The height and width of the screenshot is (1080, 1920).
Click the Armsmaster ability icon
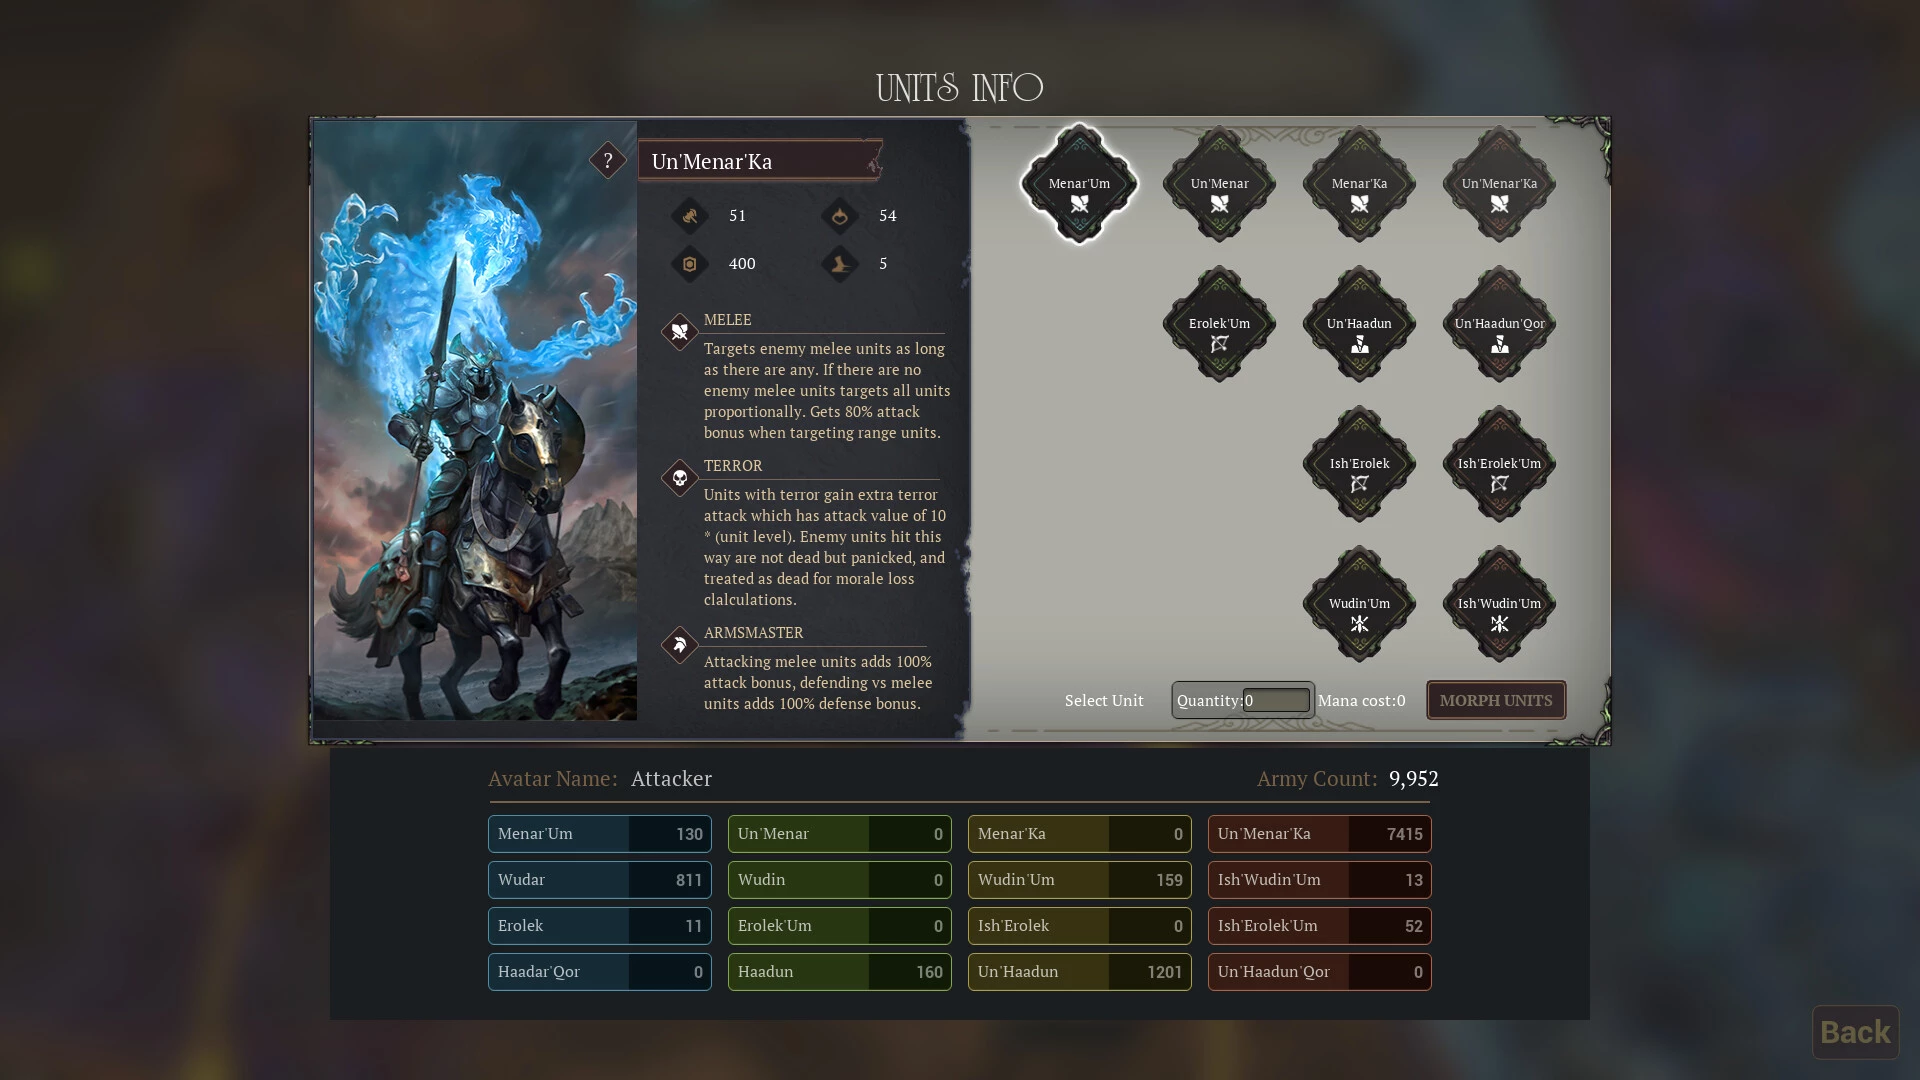[680, 644]
